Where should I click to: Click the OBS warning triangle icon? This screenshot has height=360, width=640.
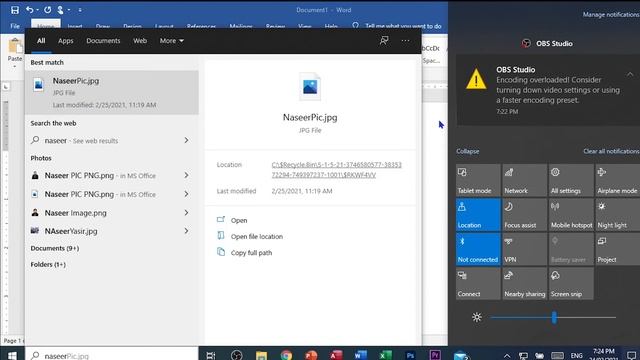click(x=476, y=79)
